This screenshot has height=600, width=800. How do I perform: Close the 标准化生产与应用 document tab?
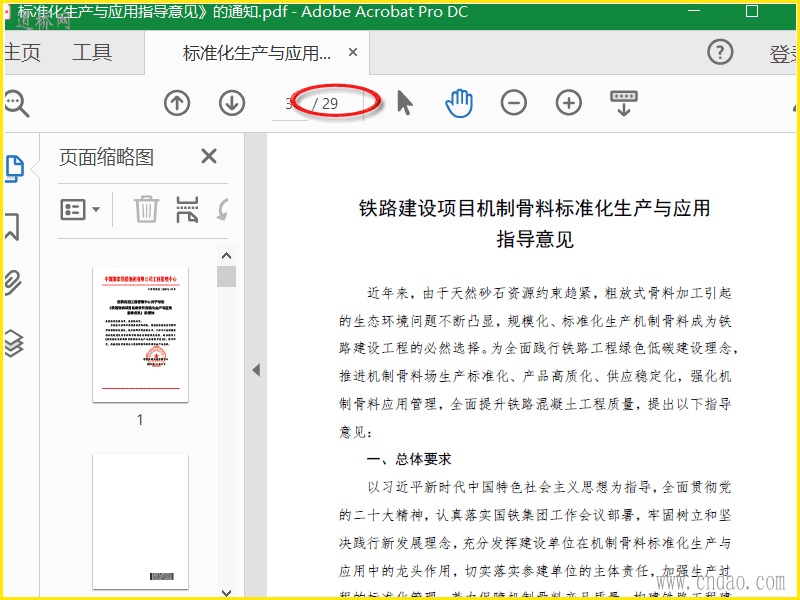[353, 52]
